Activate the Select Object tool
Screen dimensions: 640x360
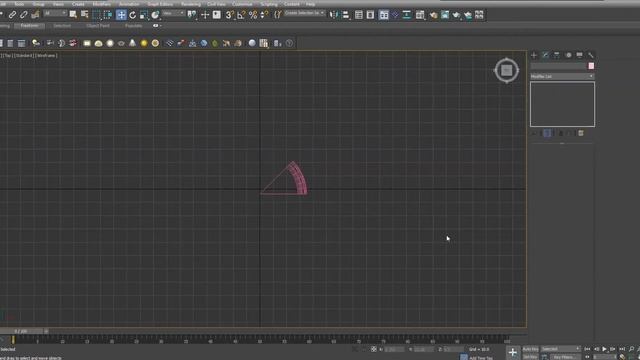[x=73, y=15]
